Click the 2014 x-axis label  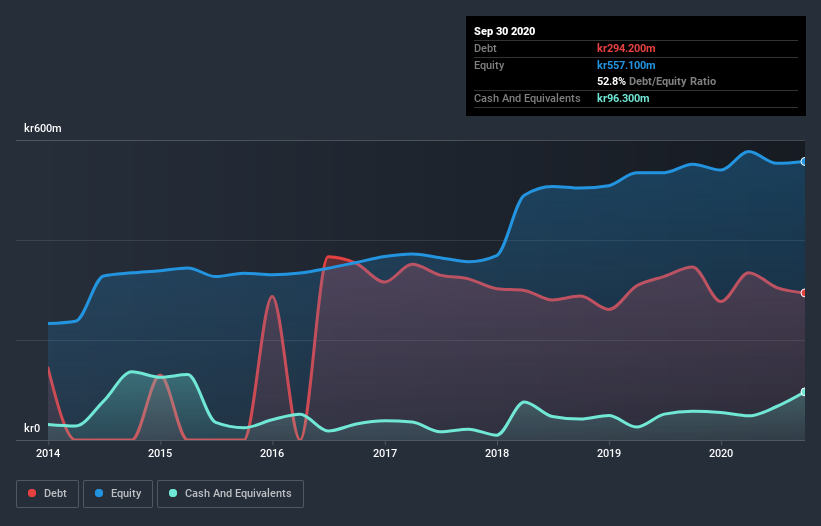click(x=48, y=453)
